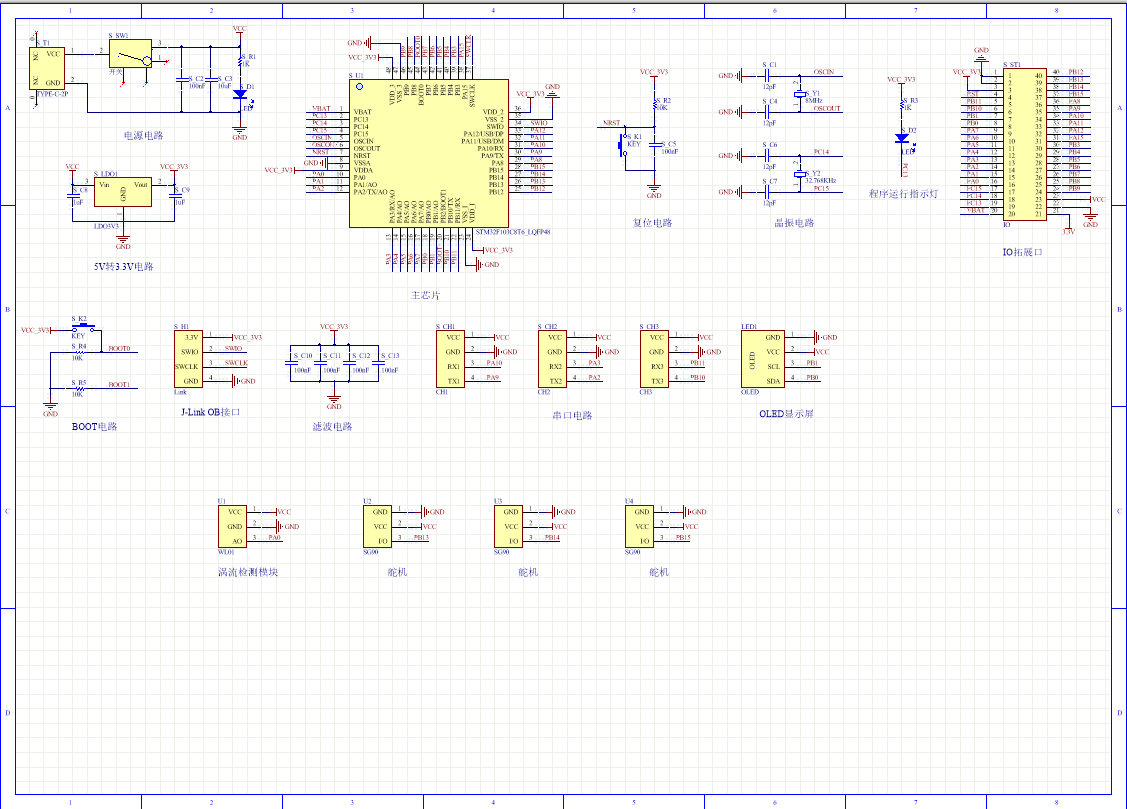Select resistor S_R4 10K on BOOT0
The image size is (1127, 809).
point(78,353)
